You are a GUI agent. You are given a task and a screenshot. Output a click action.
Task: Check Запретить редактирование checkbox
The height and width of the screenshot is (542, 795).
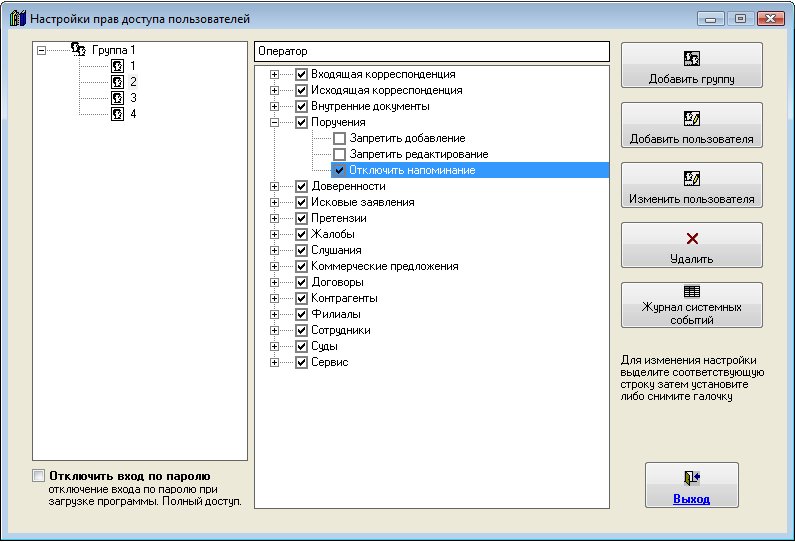[340, 154]
